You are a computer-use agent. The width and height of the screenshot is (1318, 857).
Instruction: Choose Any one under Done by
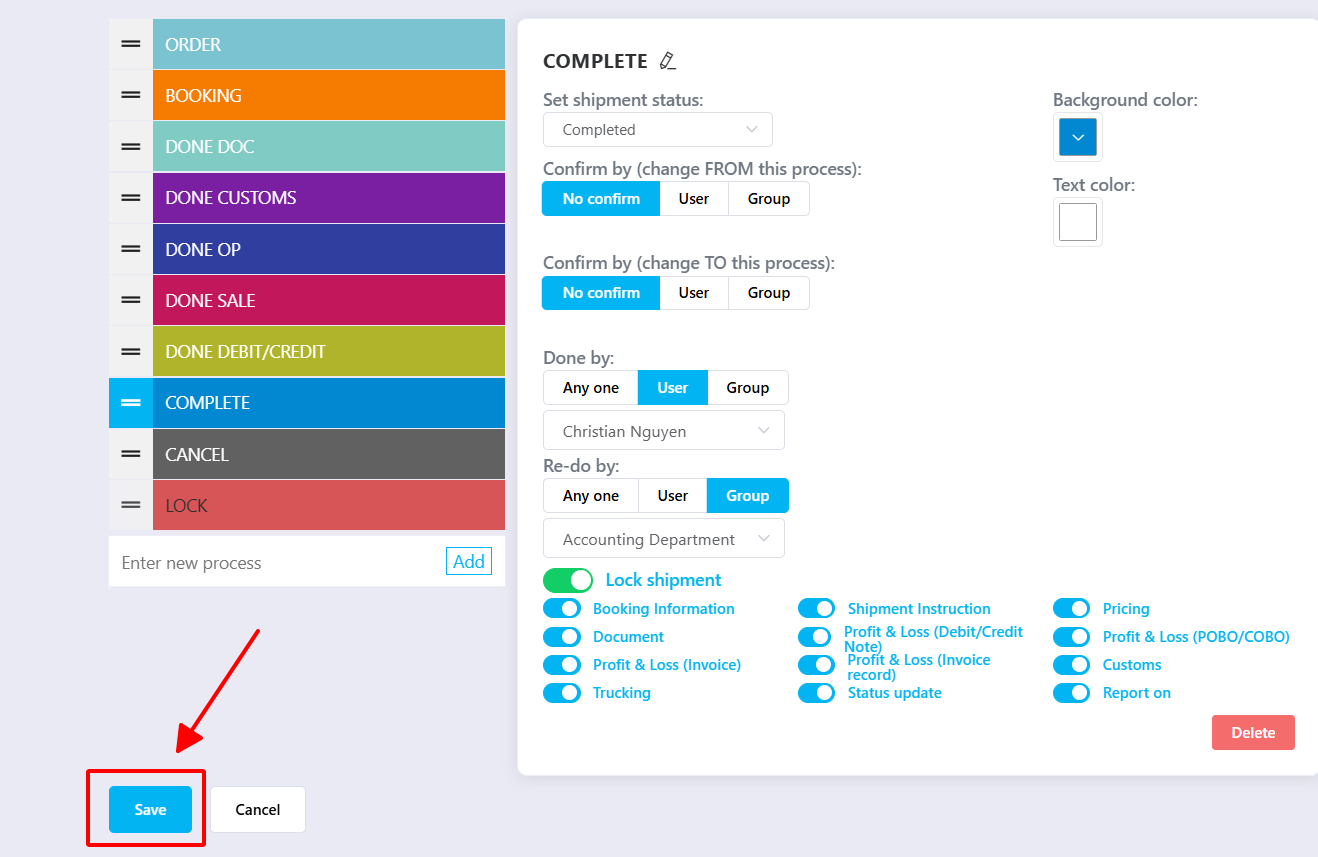click(591, 387)
